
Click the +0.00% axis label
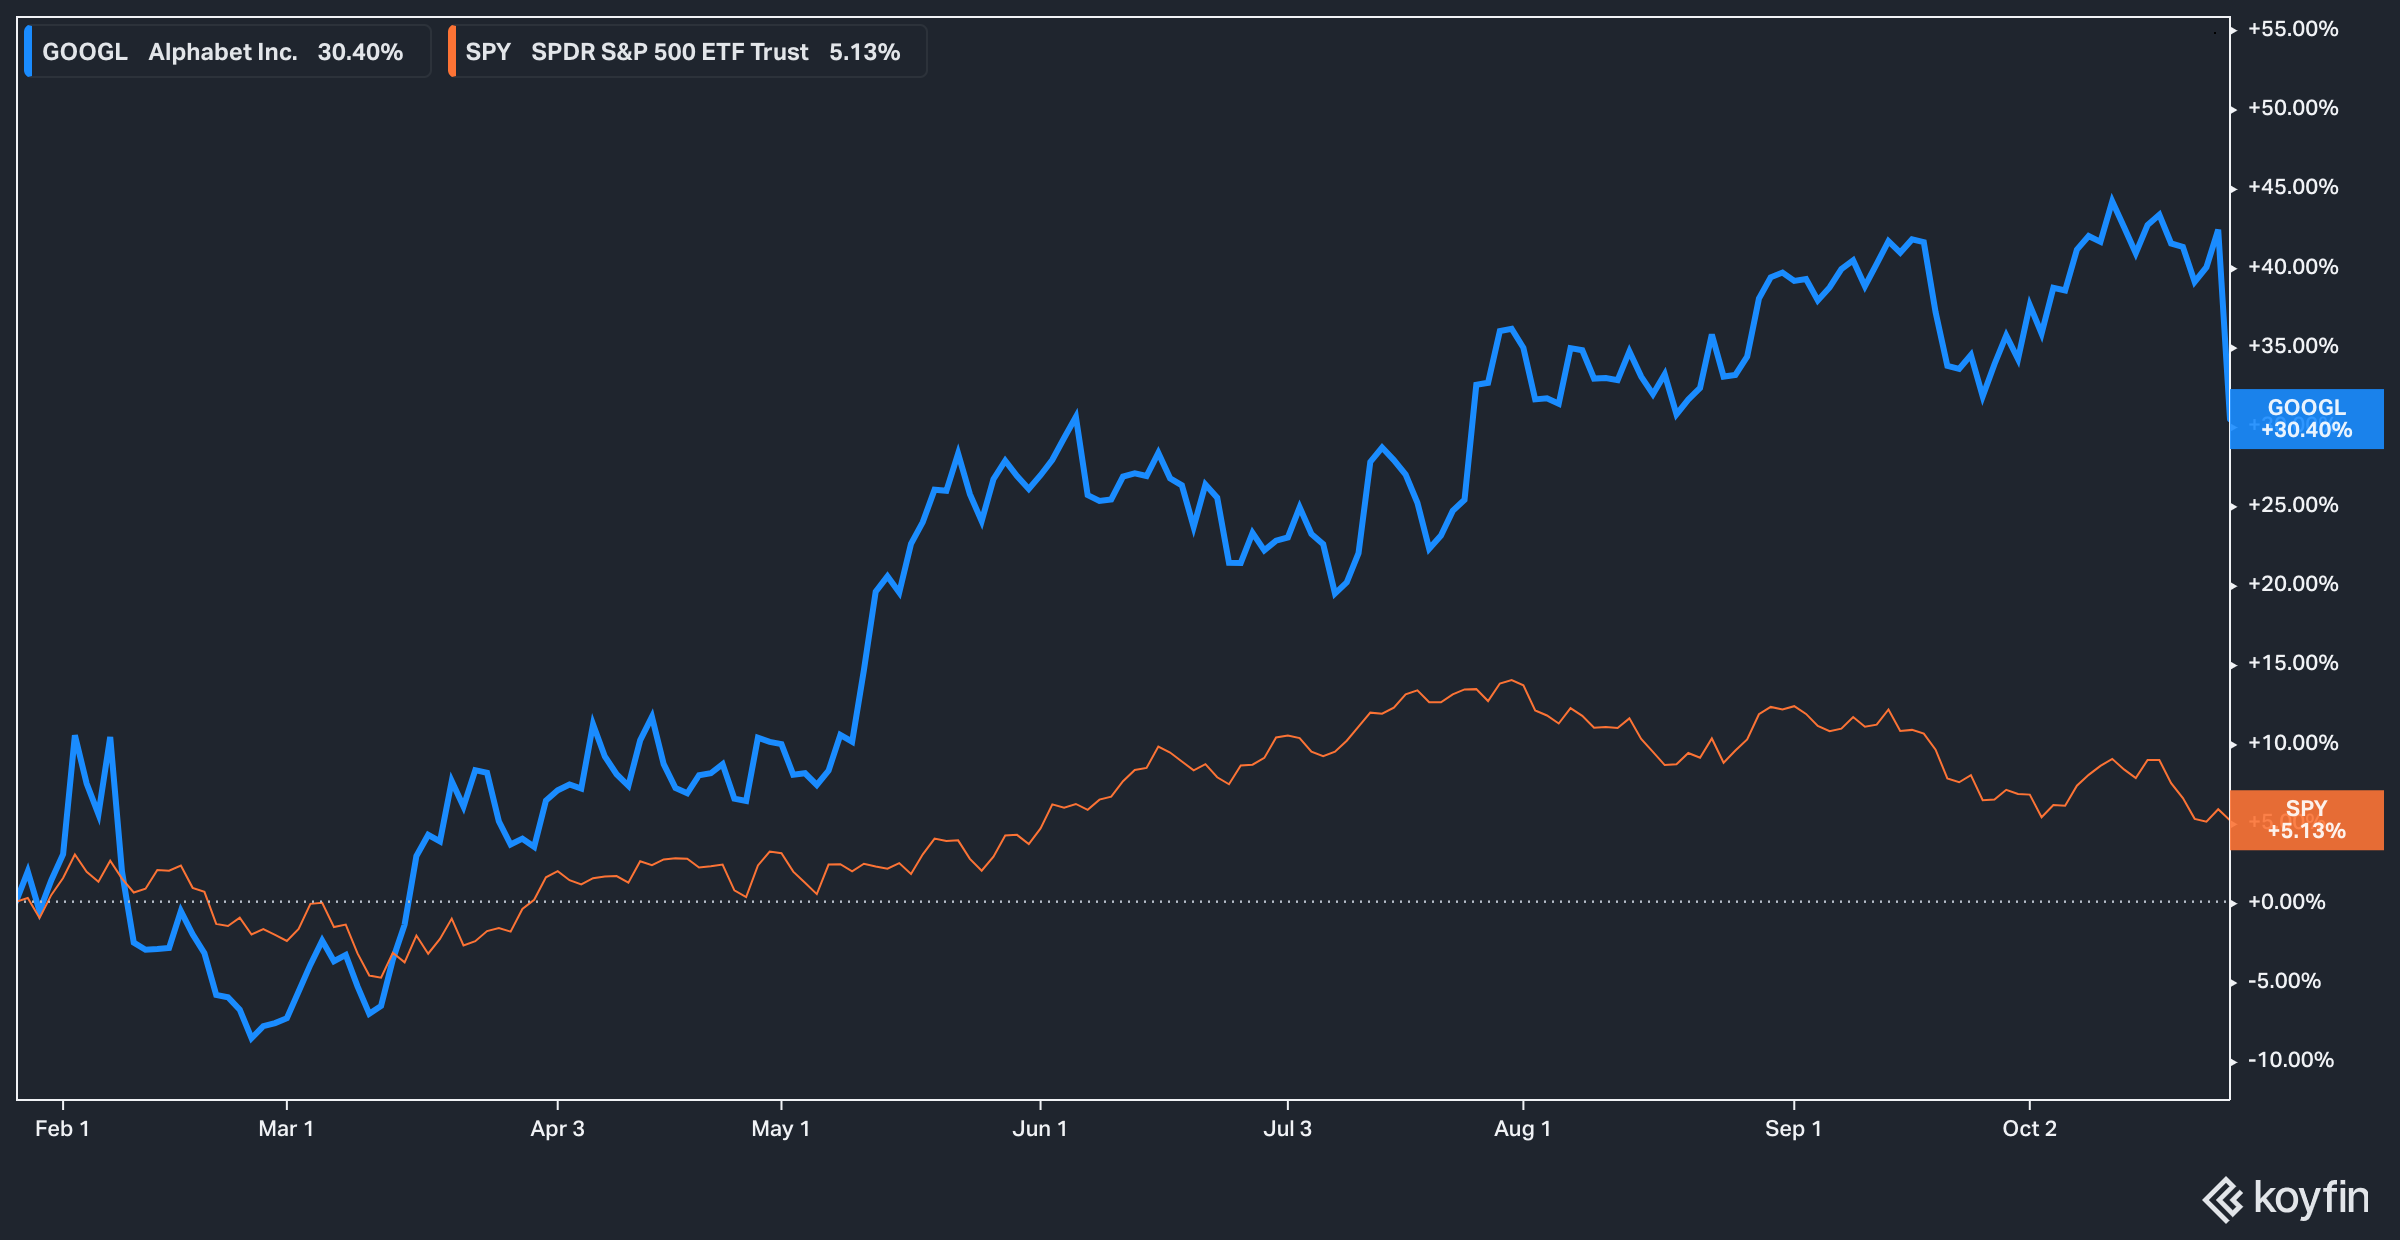tap(2286, 902)
